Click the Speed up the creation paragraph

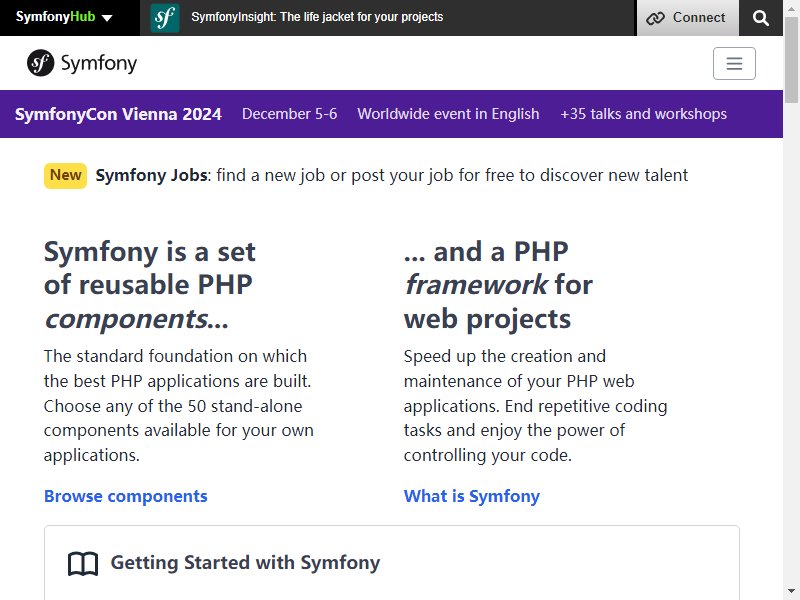535,406
